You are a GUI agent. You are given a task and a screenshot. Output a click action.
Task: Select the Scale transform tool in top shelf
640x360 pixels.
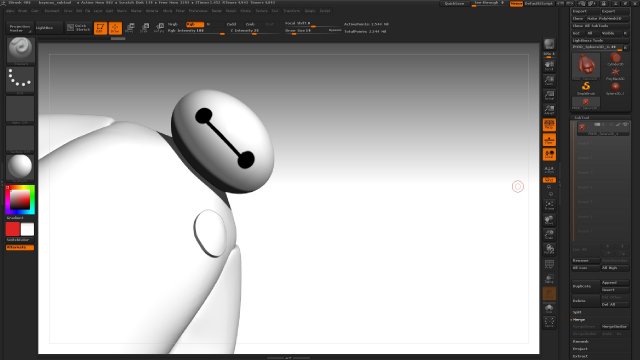(x=145, y=28)
